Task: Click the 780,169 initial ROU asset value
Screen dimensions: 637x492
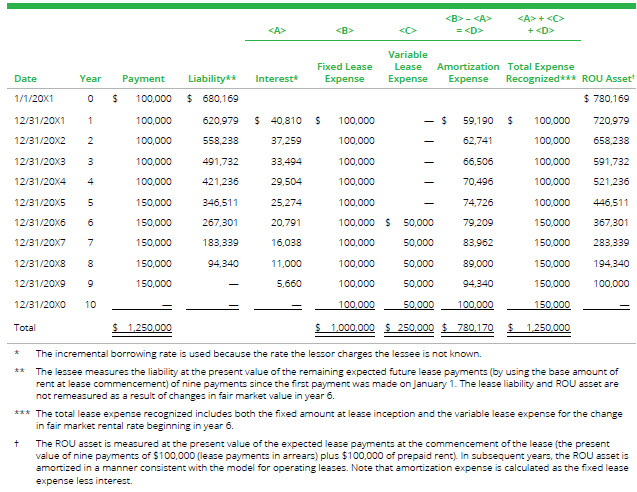Action: pos(611,98)
